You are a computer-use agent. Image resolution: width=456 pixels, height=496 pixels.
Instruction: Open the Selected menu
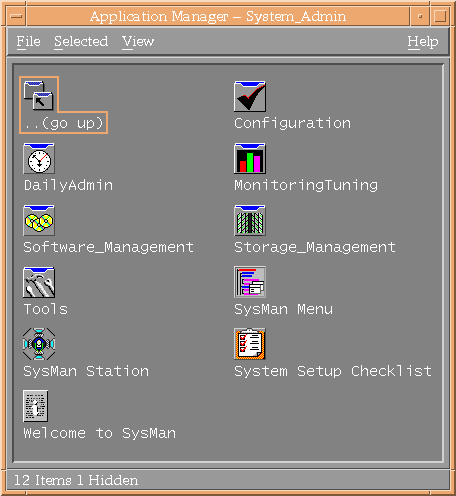click(x=81, y=42)
